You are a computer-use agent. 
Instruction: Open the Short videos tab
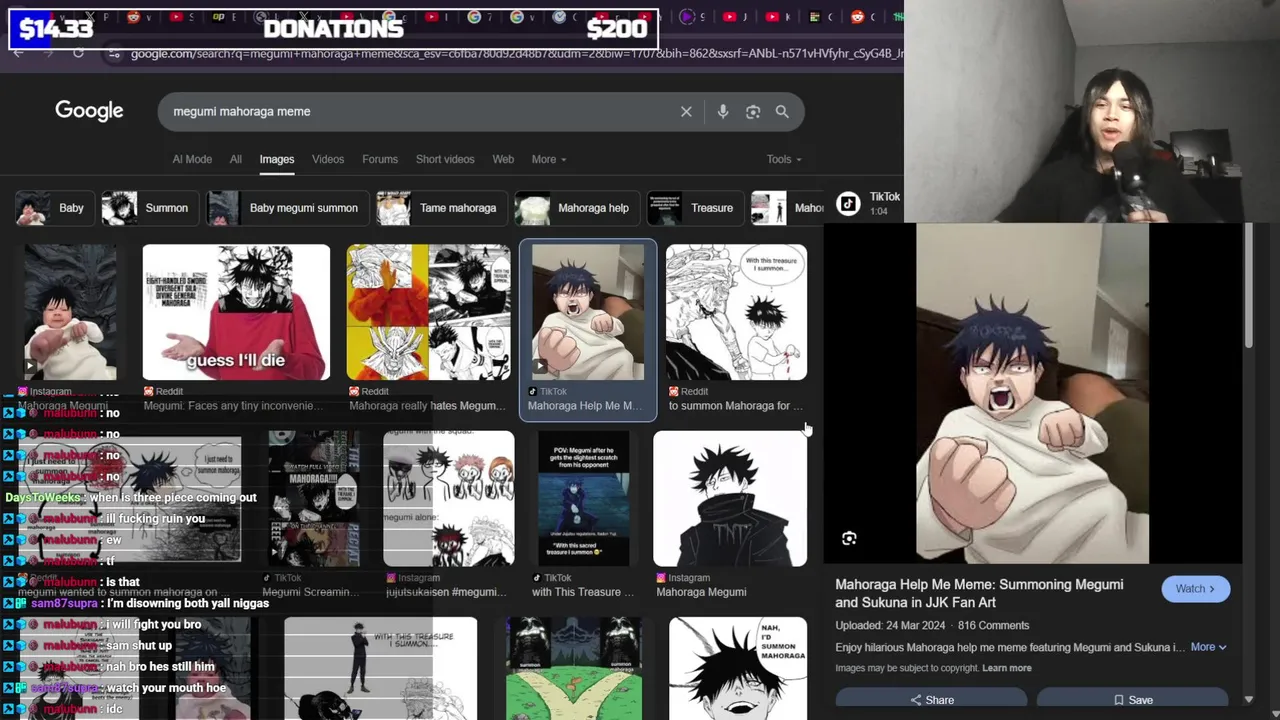click(445, 159)
